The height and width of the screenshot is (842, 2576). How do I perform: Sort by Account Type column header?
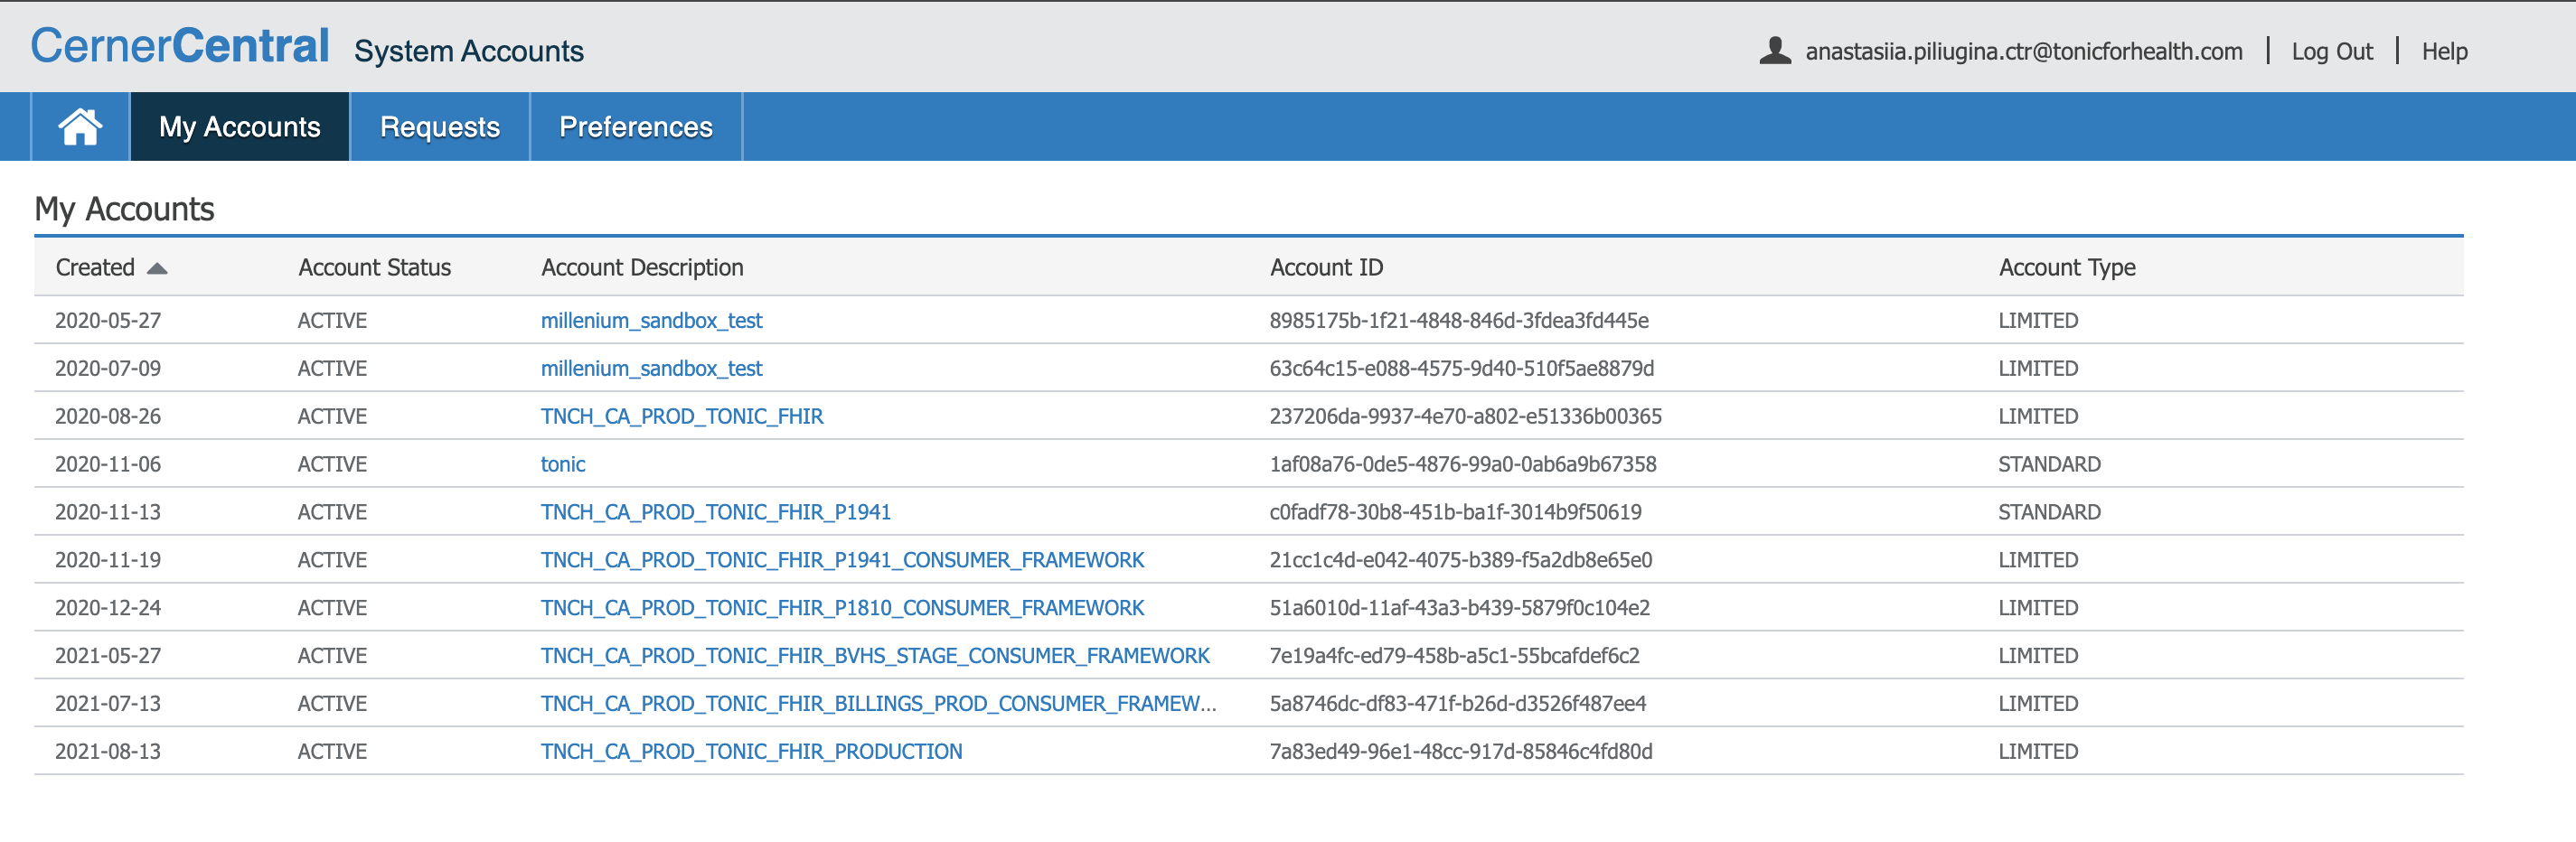2066,268
